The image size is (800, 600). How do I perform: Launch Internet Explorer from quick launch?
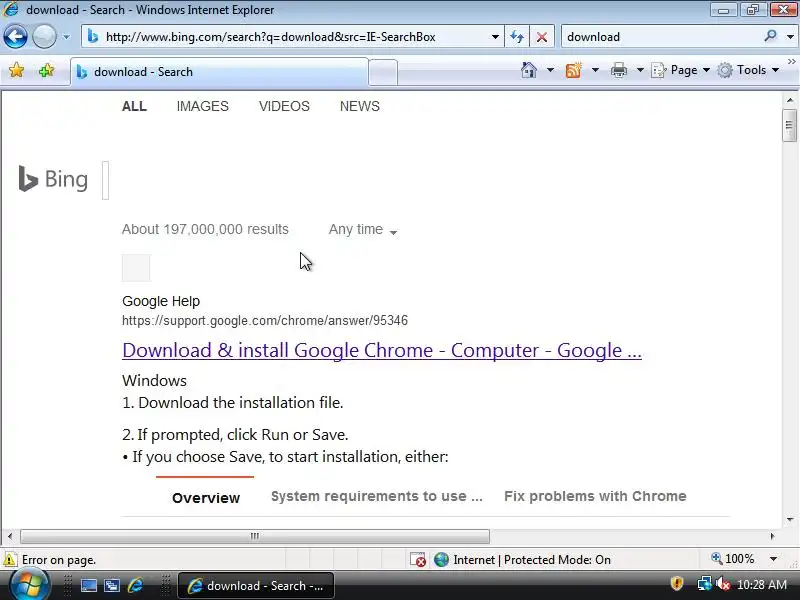coord(136,586)
